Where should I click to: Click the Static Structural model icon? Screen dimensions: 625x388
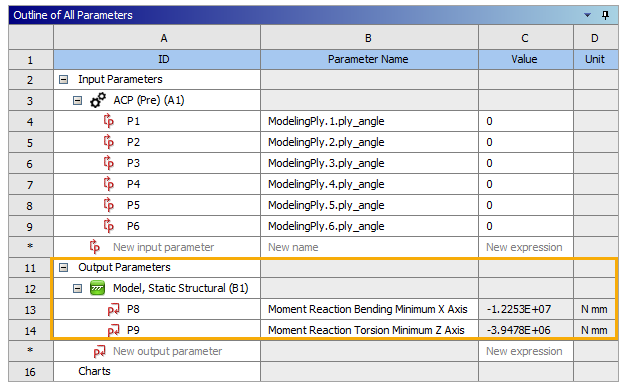click(97, 288)
